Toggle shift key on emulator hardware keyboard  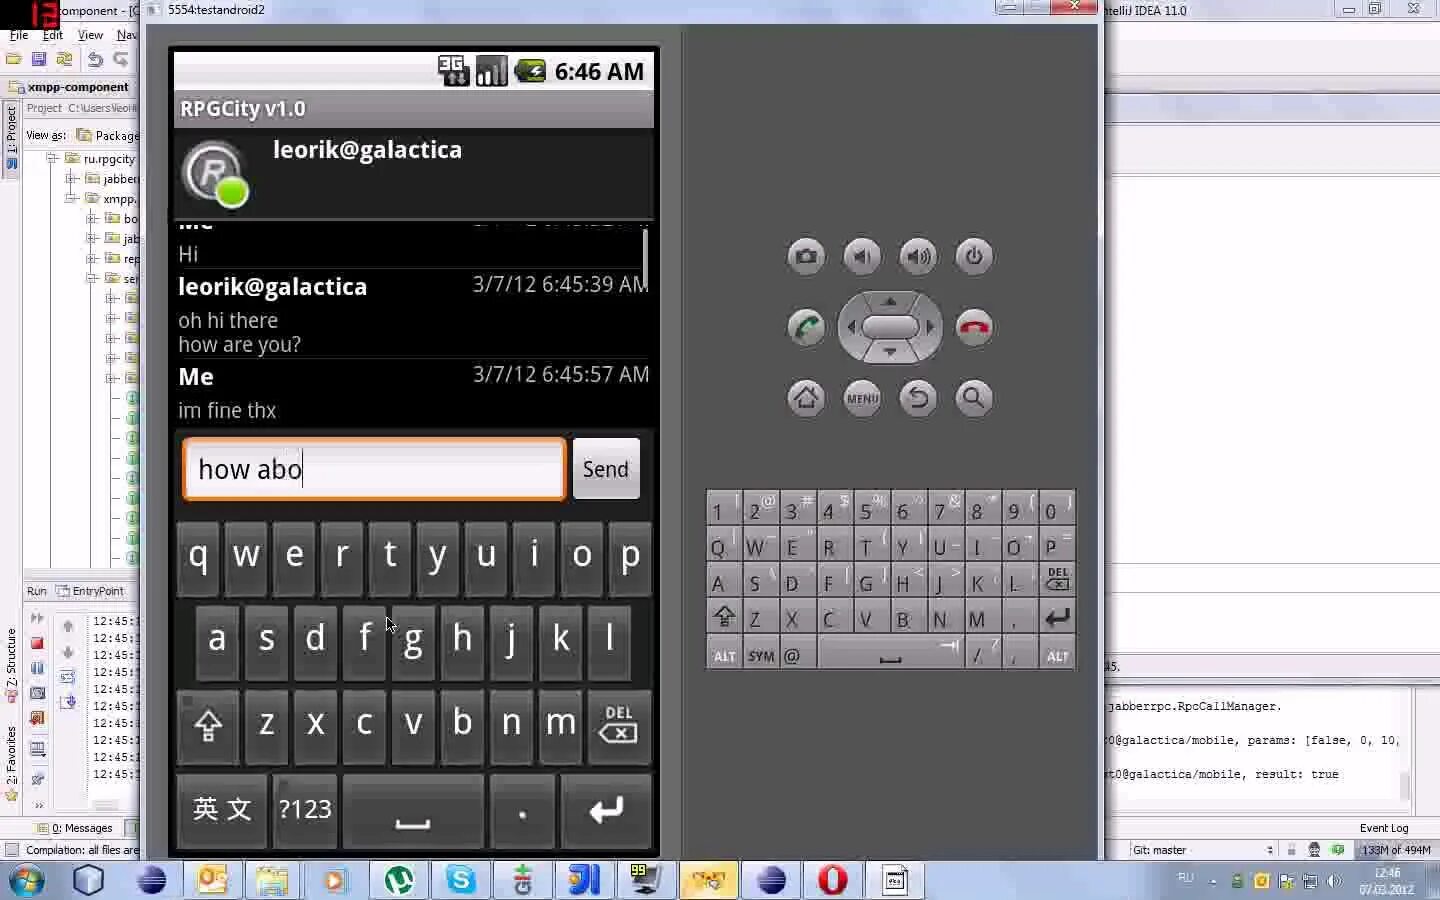click(724, 617)
